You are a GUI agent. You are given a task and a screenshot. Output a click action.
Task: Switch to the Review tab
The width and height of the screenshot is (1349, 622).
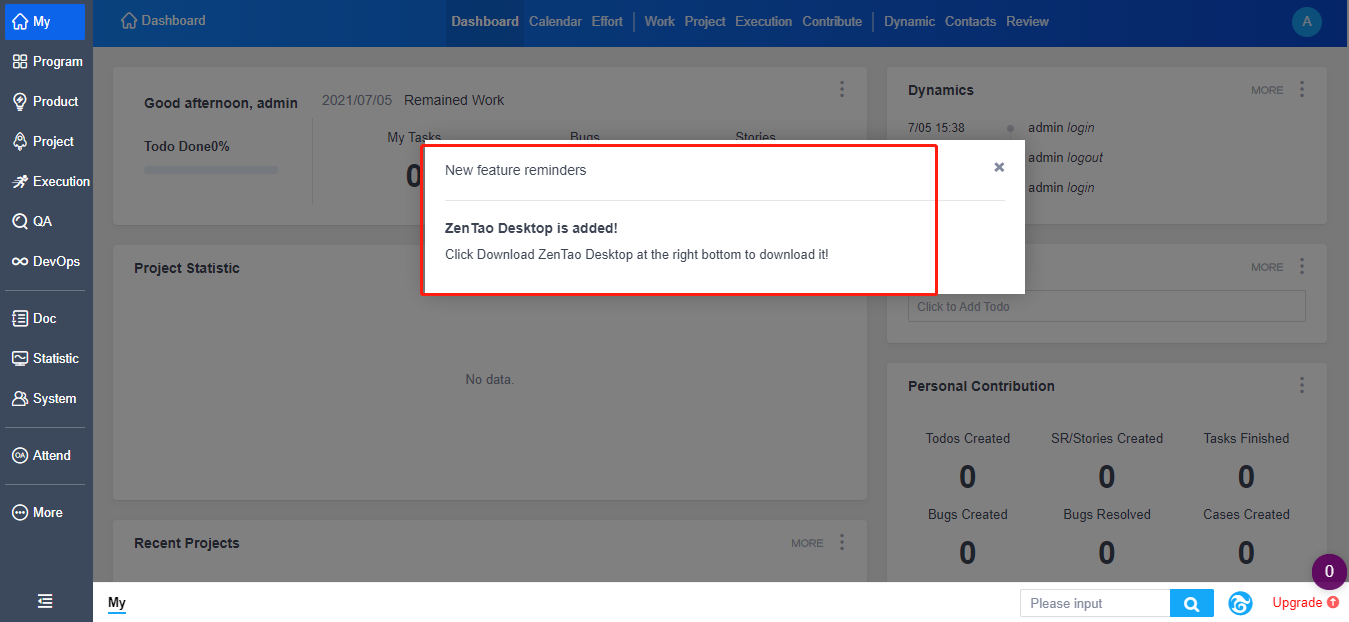click(x=1027, y=21)
